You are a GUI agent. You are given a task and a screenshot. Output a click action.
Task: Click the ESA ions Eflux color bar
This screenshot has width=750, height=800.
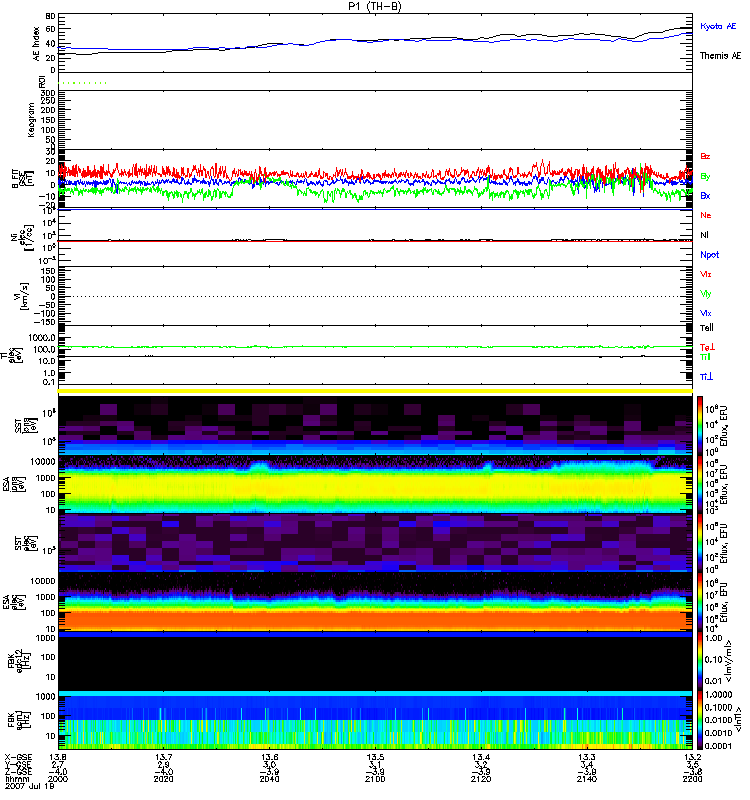pyautogui.click(x=700, y=484)
